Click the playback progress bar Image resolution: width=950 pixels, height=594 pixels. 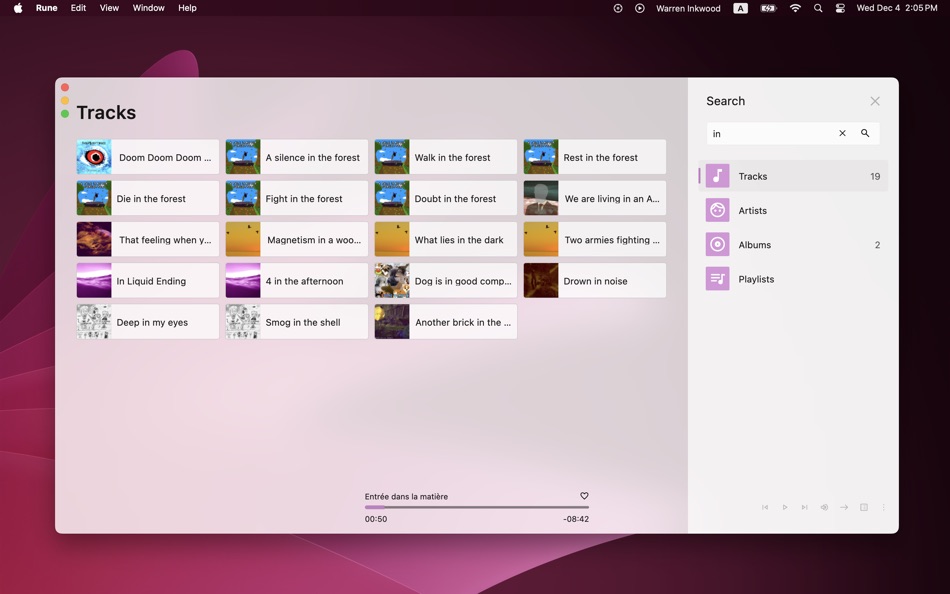477,506
